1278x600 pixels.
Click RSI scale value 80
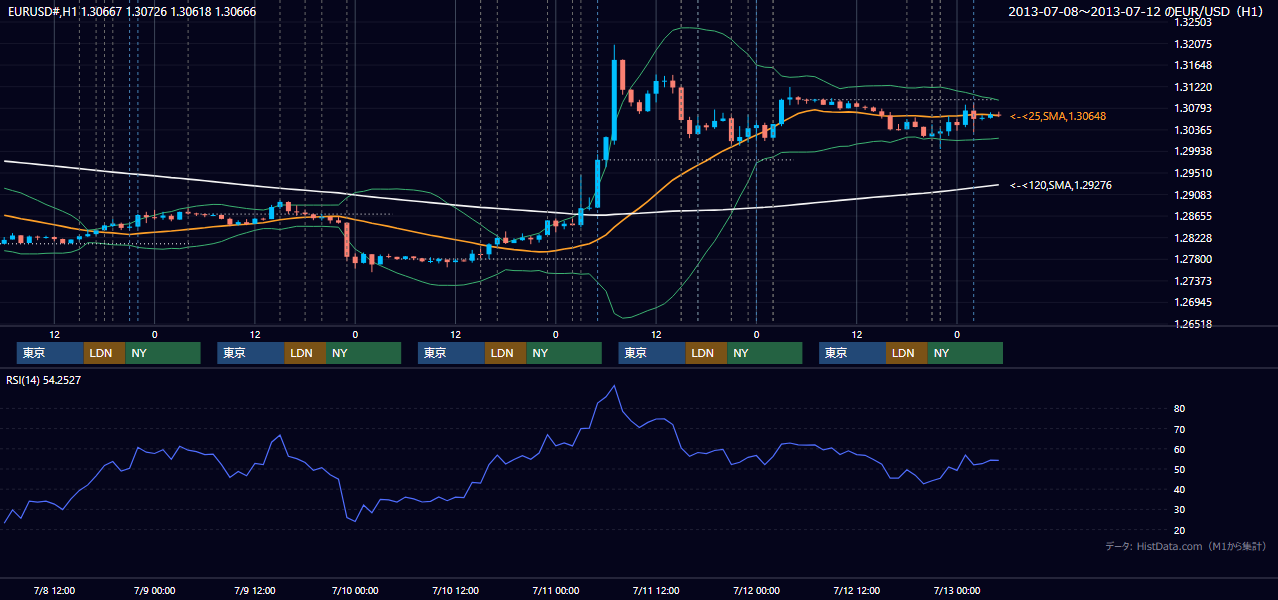click(x=1180, y=409)
